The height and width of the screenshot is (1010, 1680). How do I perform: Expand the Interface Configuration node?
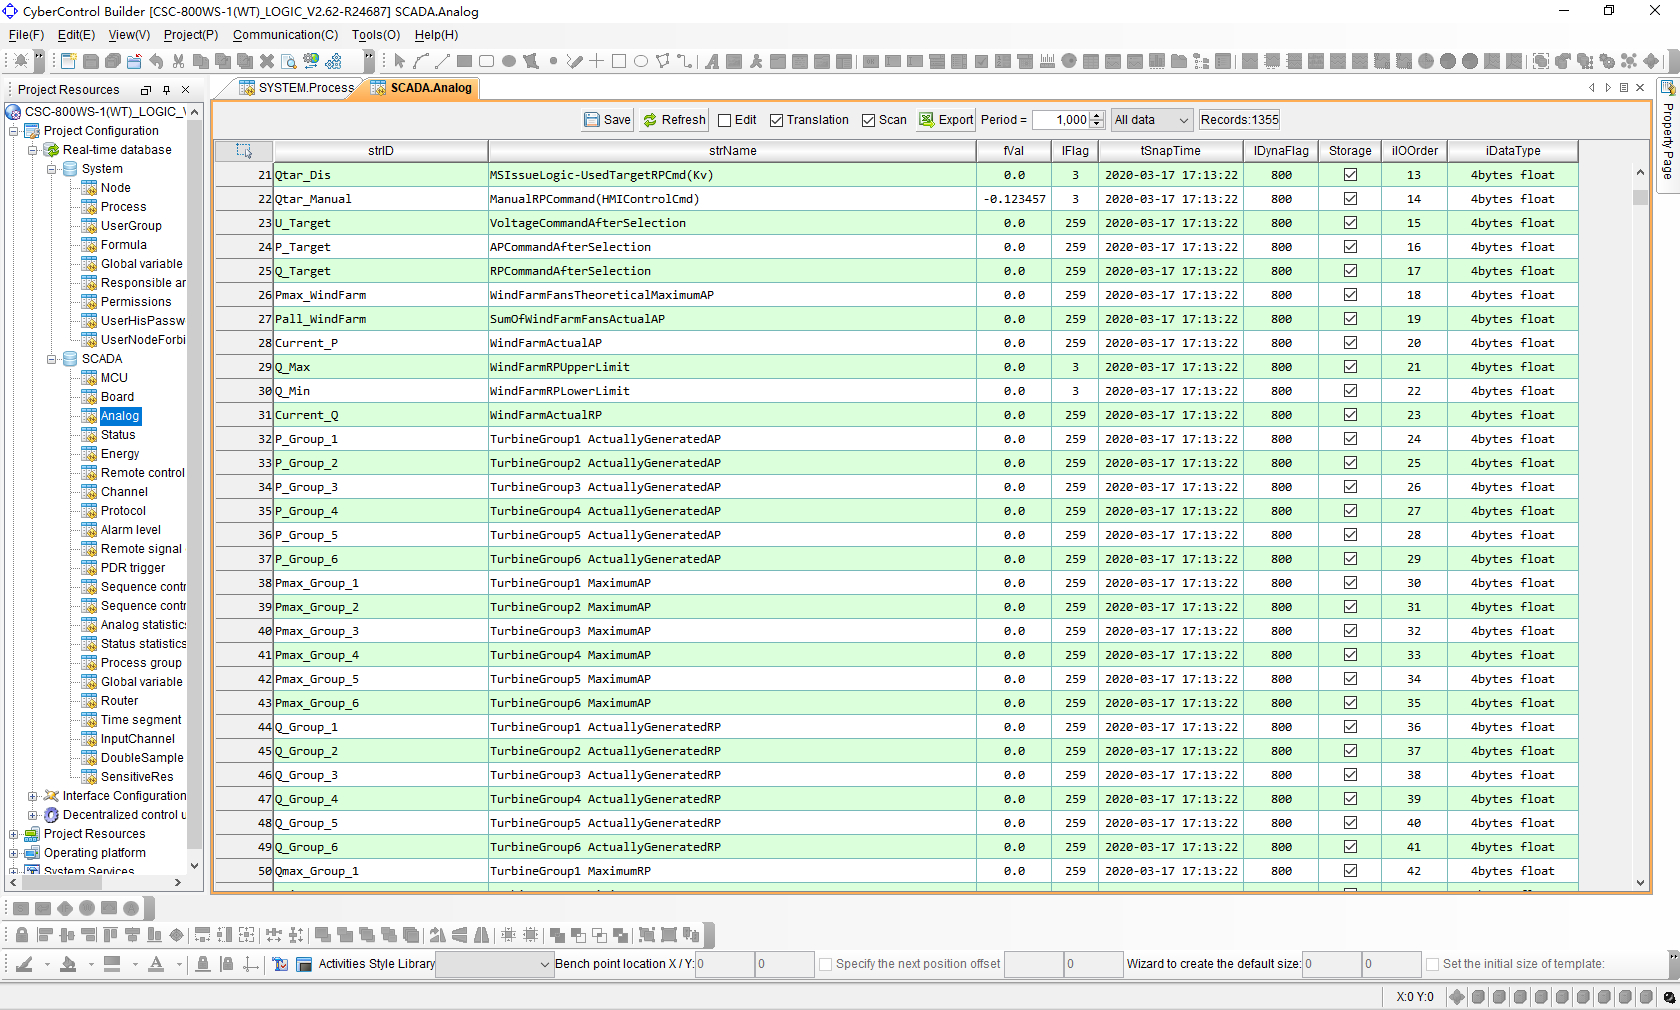(33, 797)
